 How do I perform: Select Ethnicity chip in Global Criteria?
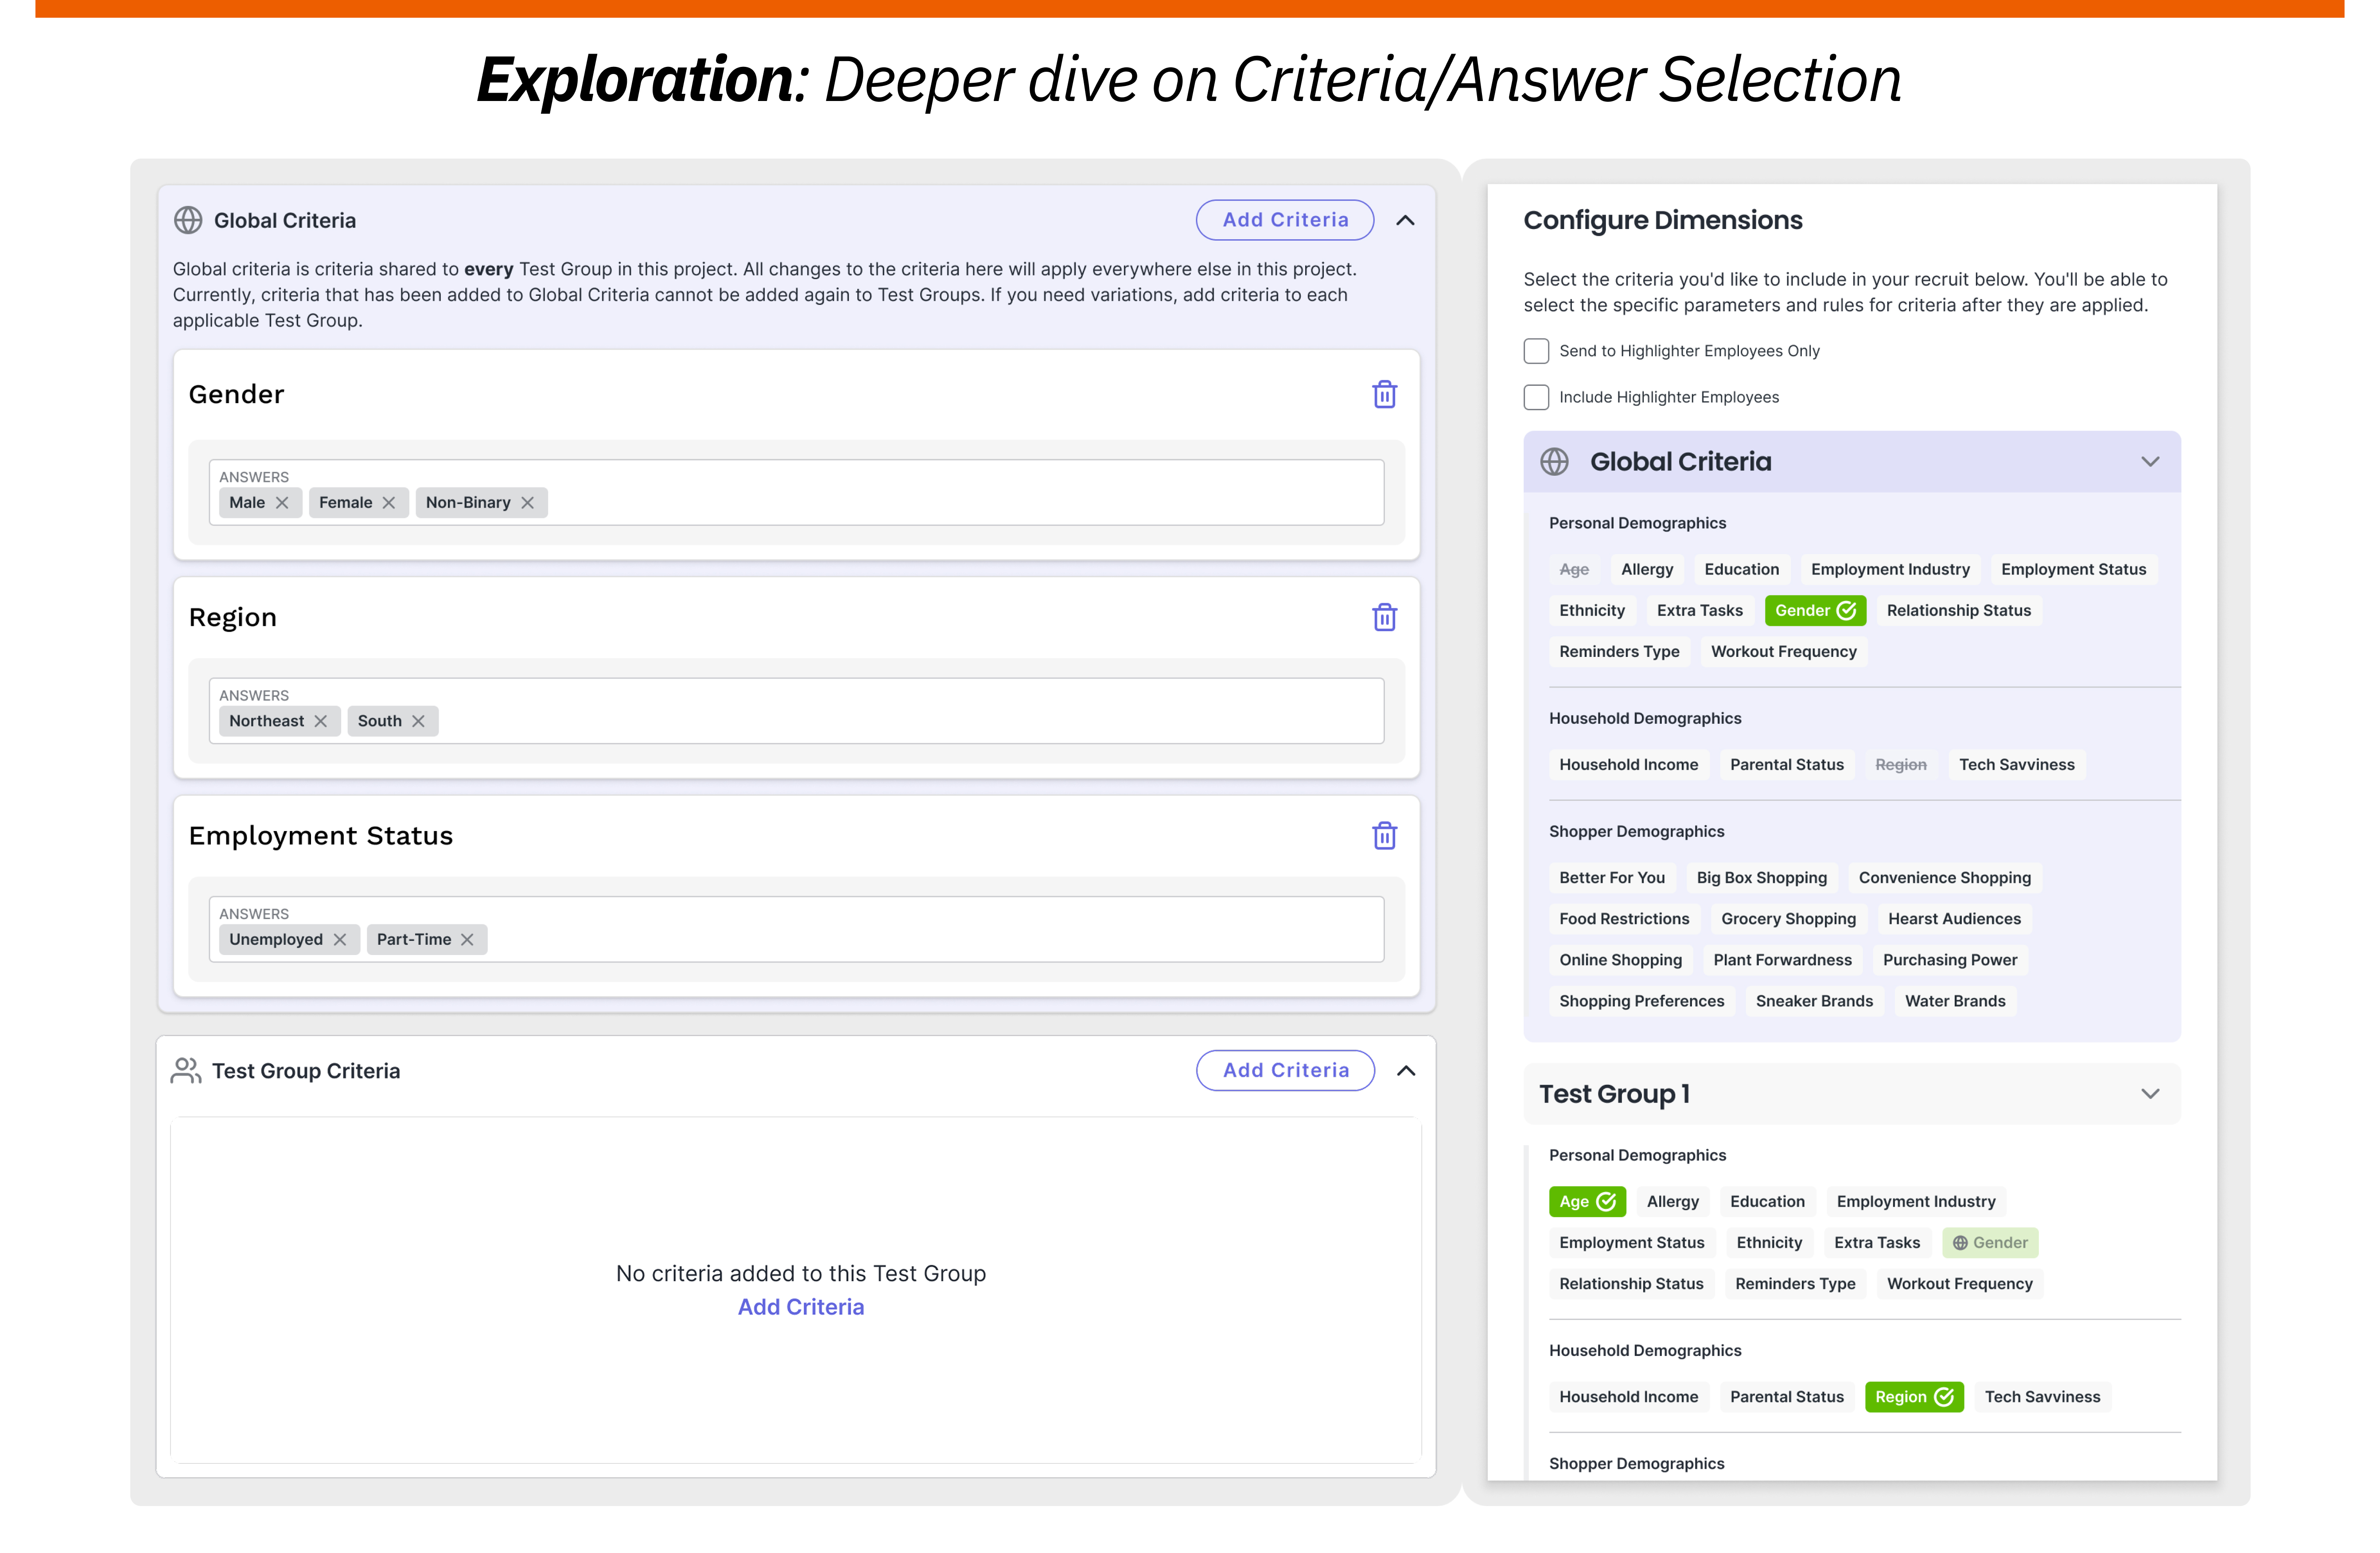pos(1592,610)
